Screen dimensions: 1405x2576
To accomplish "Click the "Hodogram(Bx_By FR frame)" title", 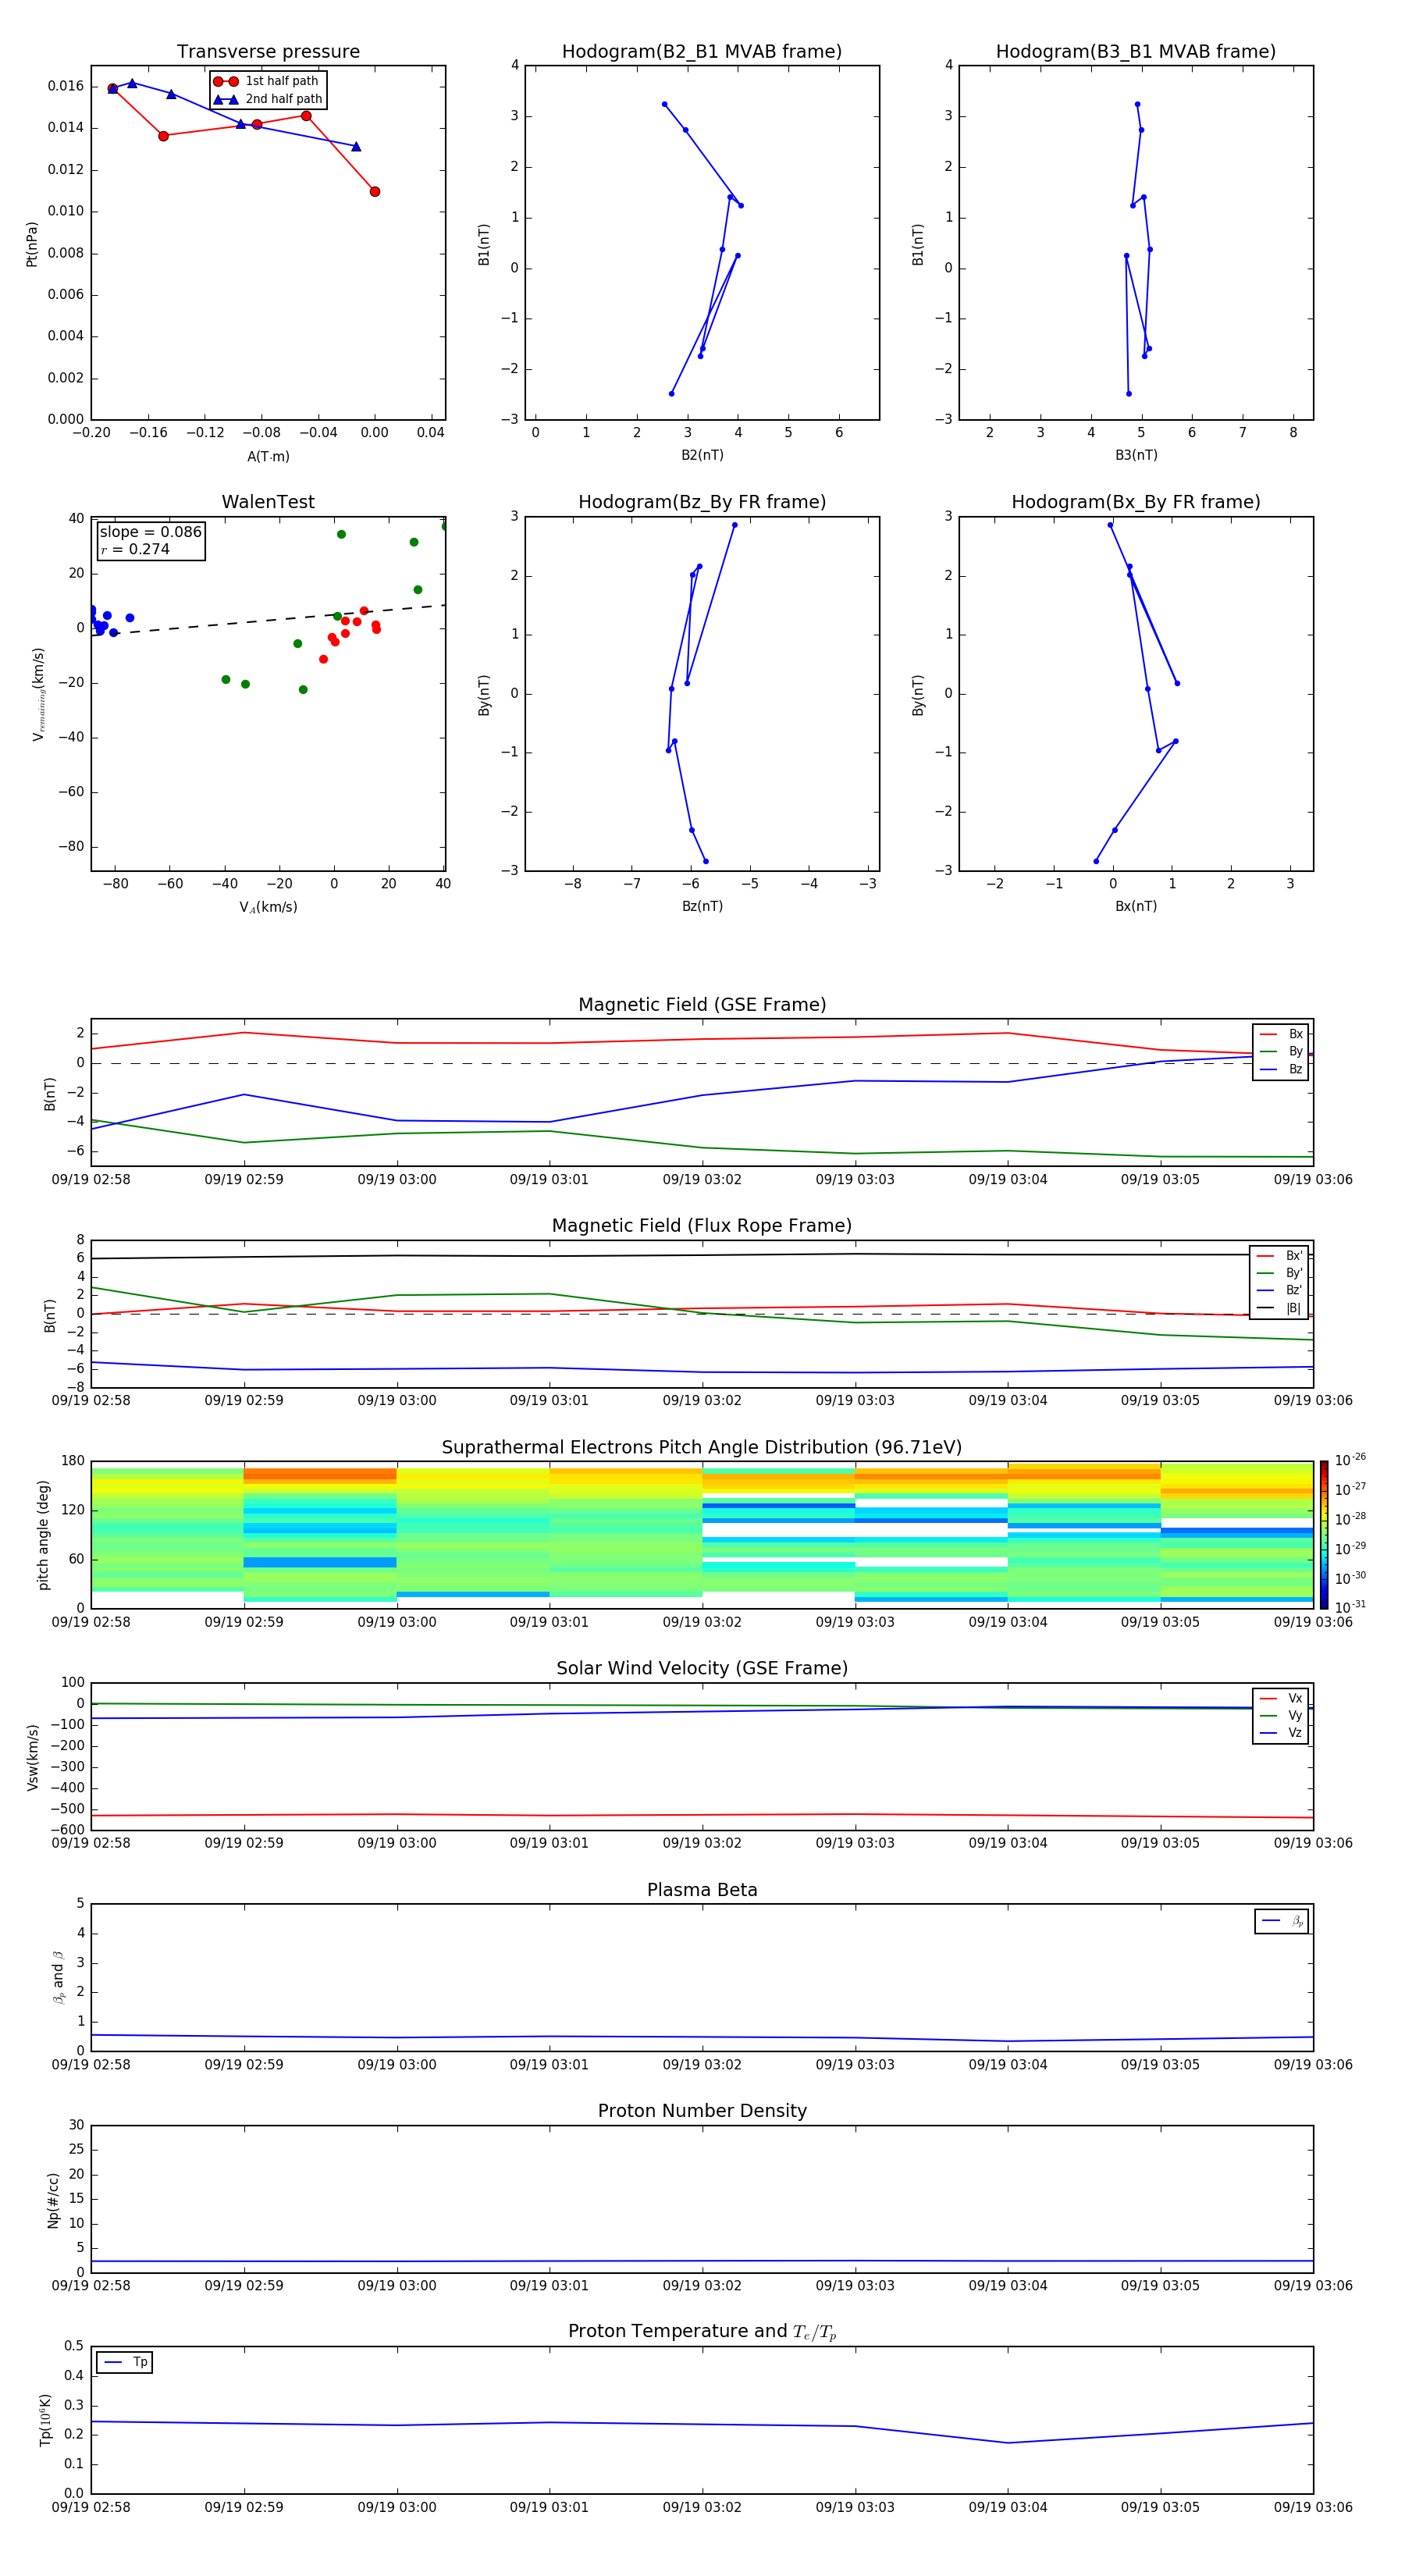I will point(1136,502).
